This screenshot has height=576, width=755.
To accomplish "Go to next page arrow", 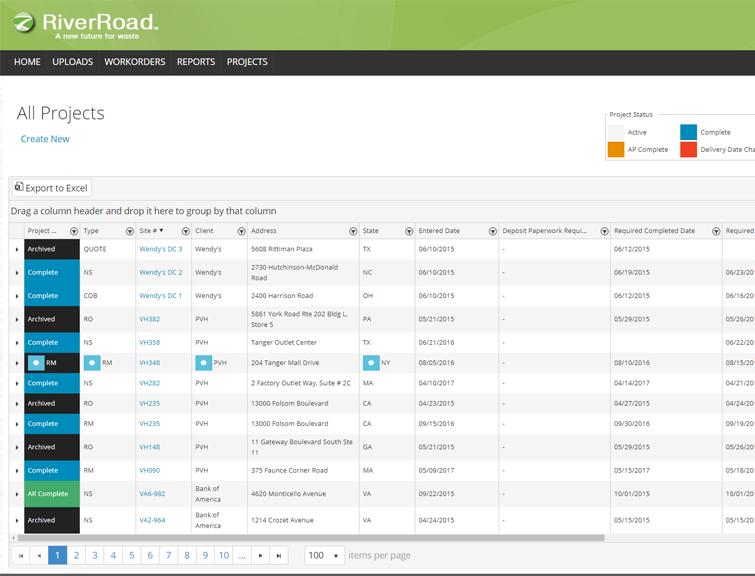I will click(260, 555).
